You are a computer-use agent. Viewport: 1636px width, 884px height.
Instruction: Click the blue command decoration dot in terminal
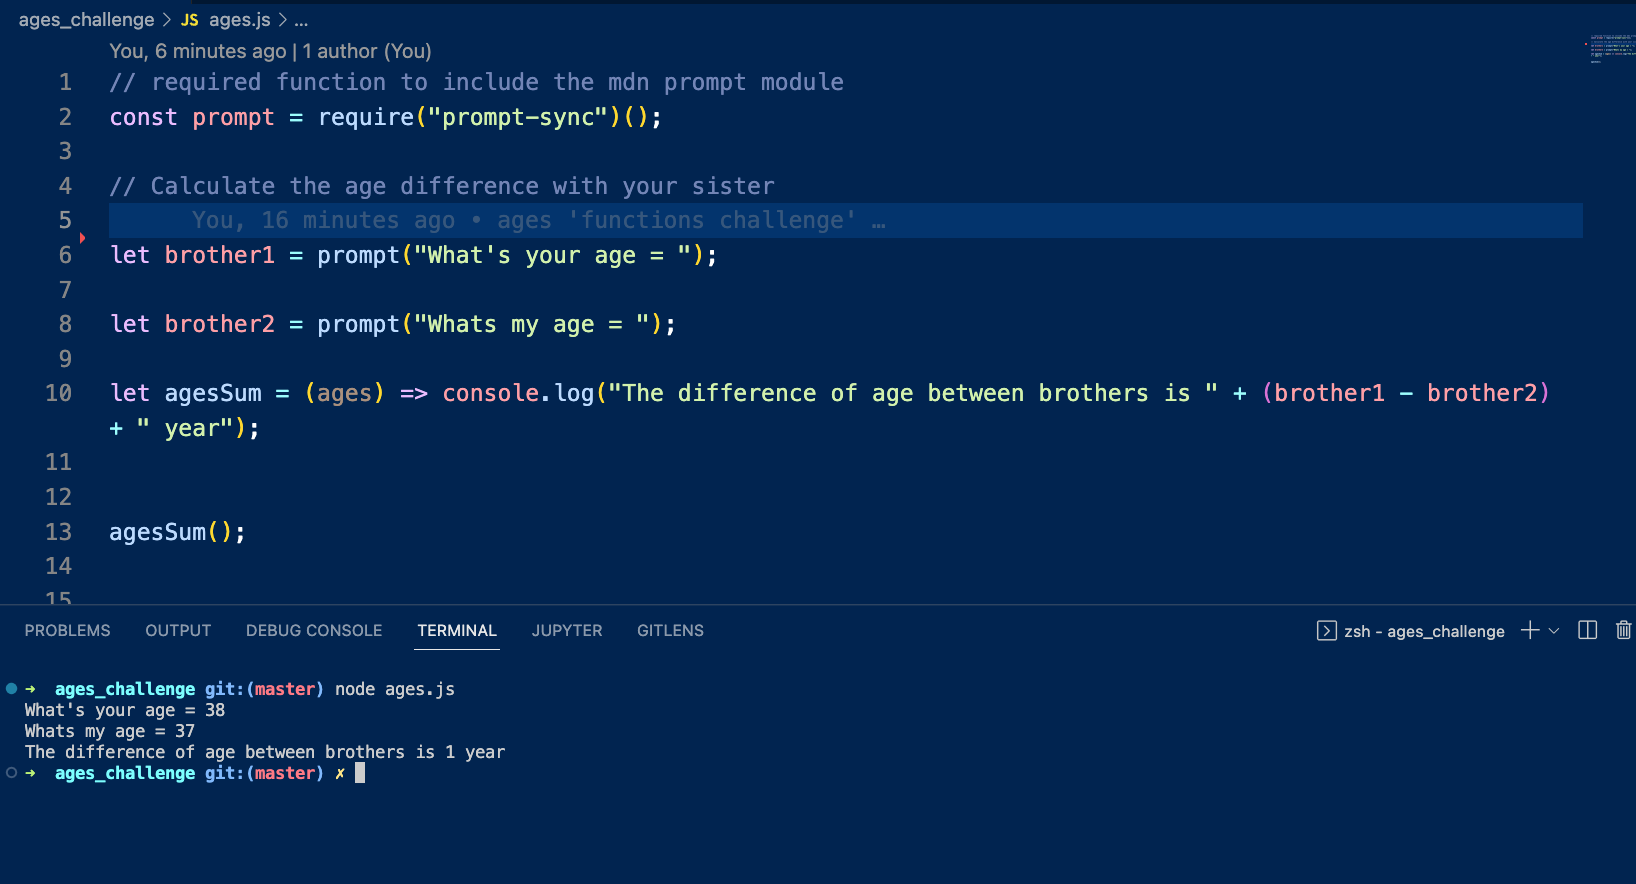click(x=12, y=688)
